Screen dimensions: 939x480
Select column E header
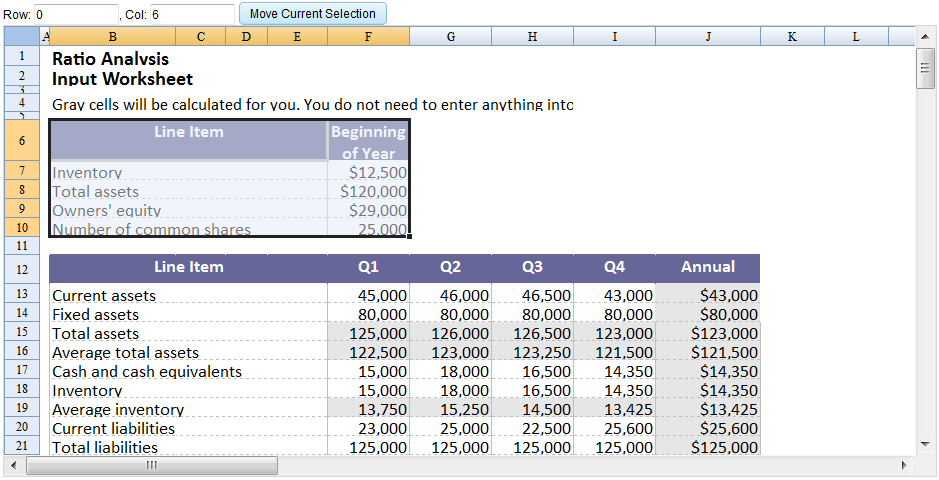click(x=297, y=37)
